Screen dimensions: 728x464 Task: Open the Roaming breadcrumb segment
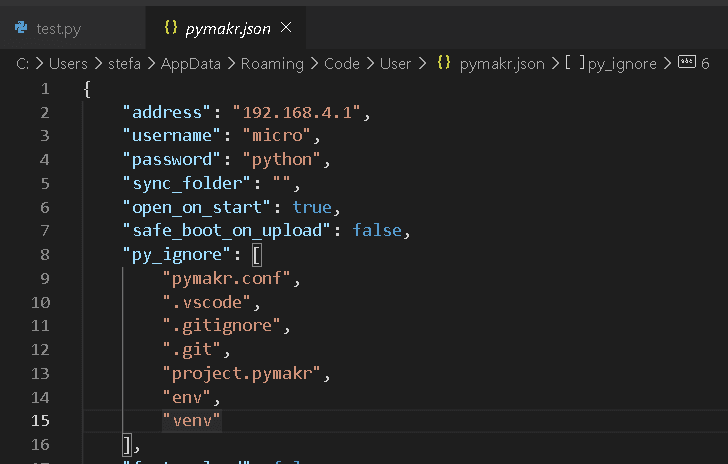pyautogui.click(x=272, y=63)
